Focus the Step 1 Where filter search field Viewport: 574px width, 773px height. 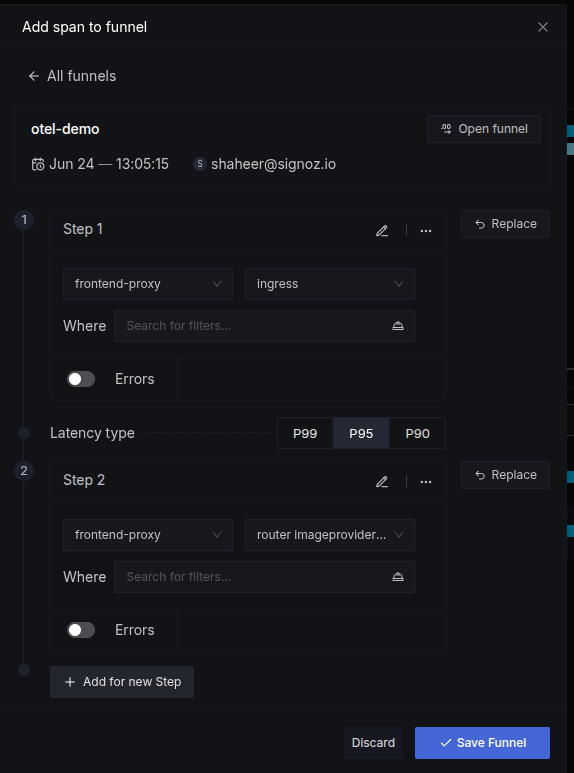(264, 326)
